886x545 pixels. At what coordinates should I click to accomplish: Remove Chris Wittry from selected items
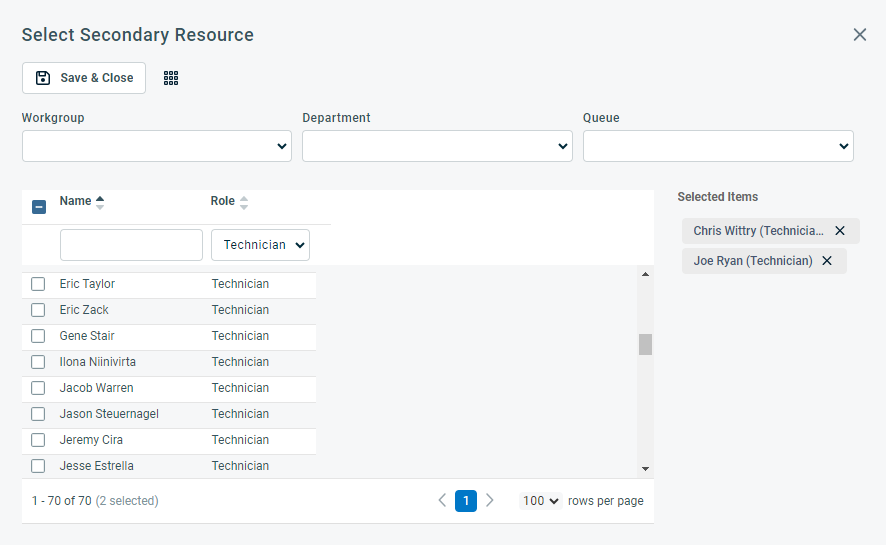coord(840,231)
